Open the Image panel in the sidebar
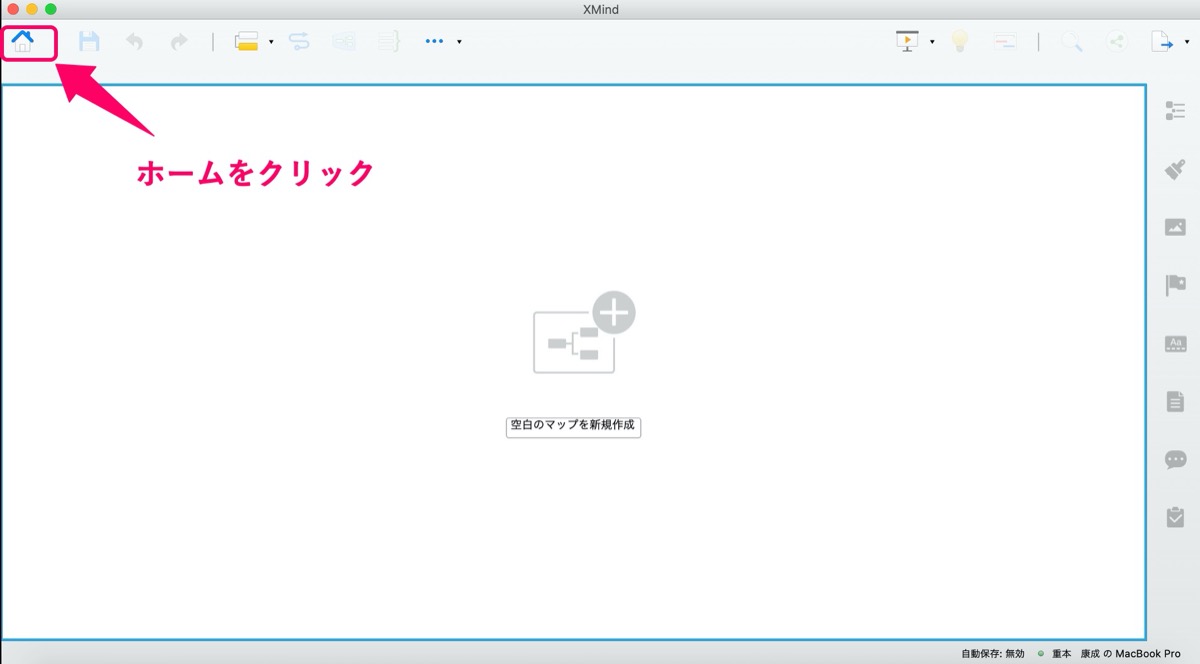The width and height of the screenshot is (1200, 664). pyautogui.click(x=1175, y=227)
